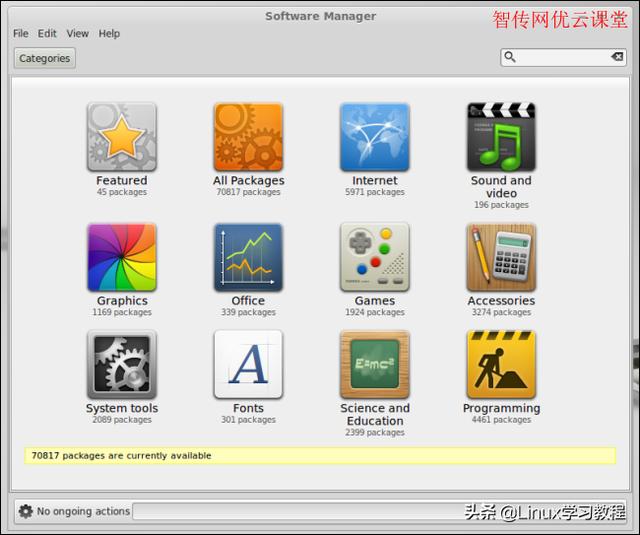The image size is (640, 535).
Task: Click the Featured label text
Action: coord(122,180)
